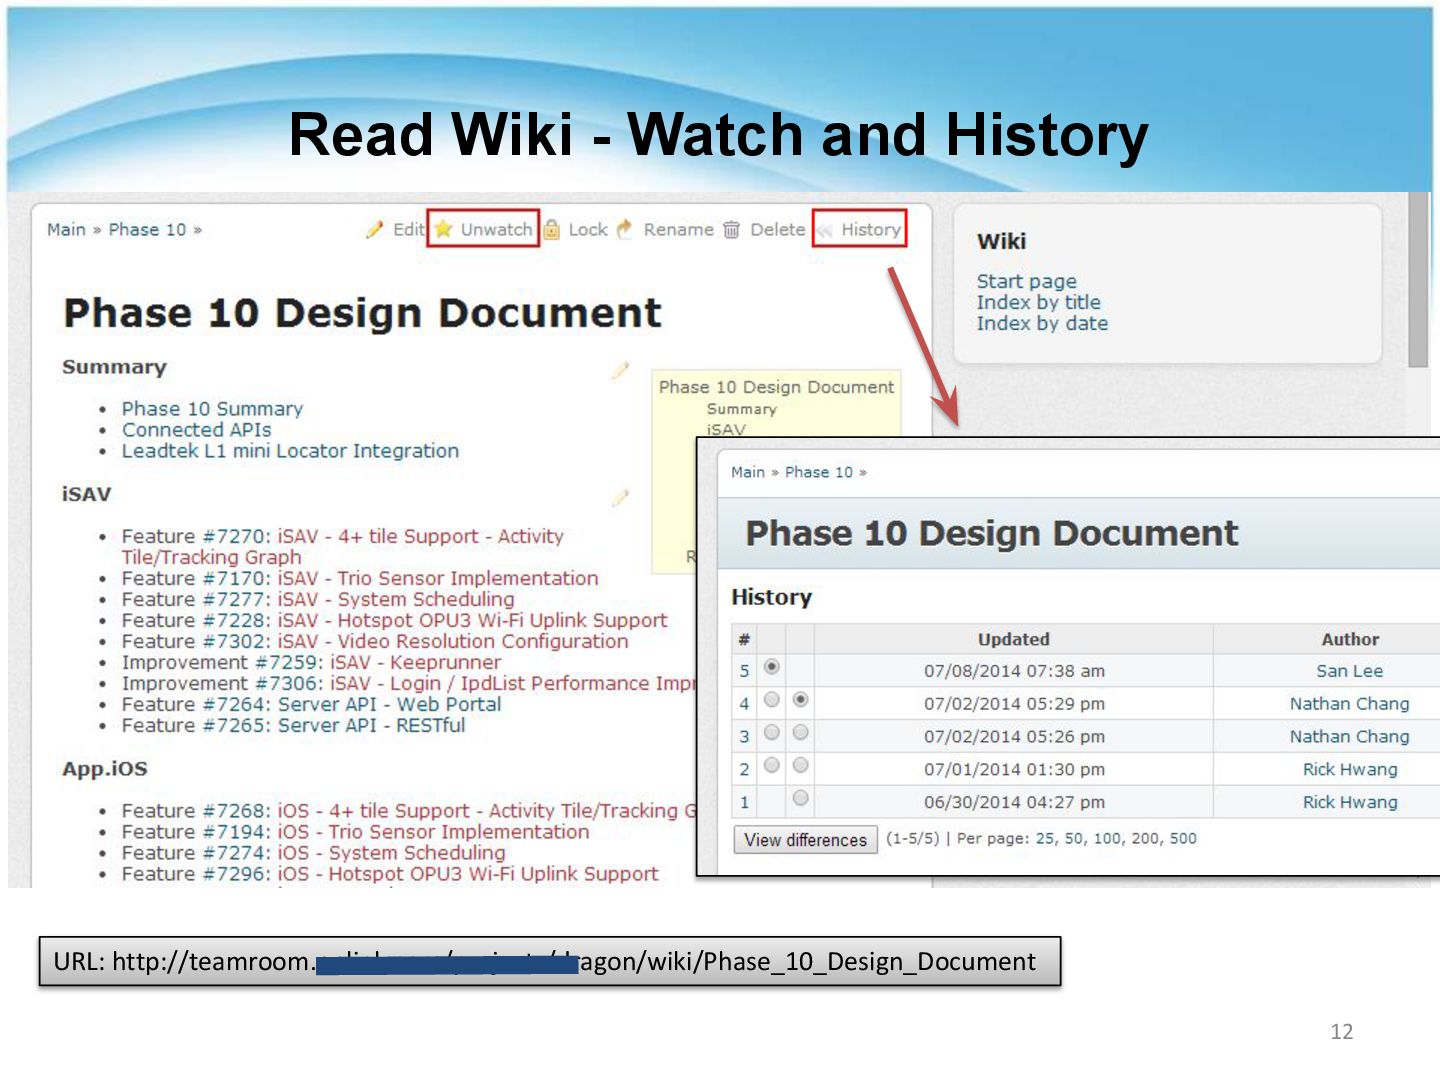Viewport: 1440px width, 1080px height.
Task: Open Nathan Chang on the 05:29 pm row
Action: click(x=1349, y=704)
